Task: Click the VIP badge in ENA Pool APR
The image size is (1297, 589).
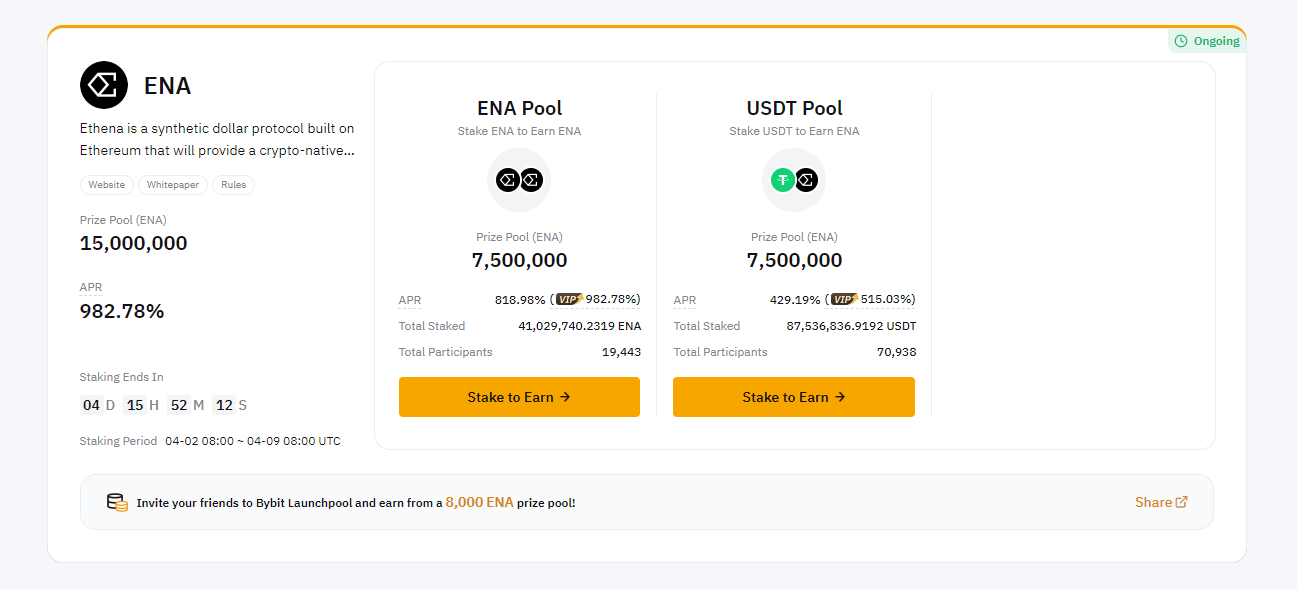Action: [569, 299]
